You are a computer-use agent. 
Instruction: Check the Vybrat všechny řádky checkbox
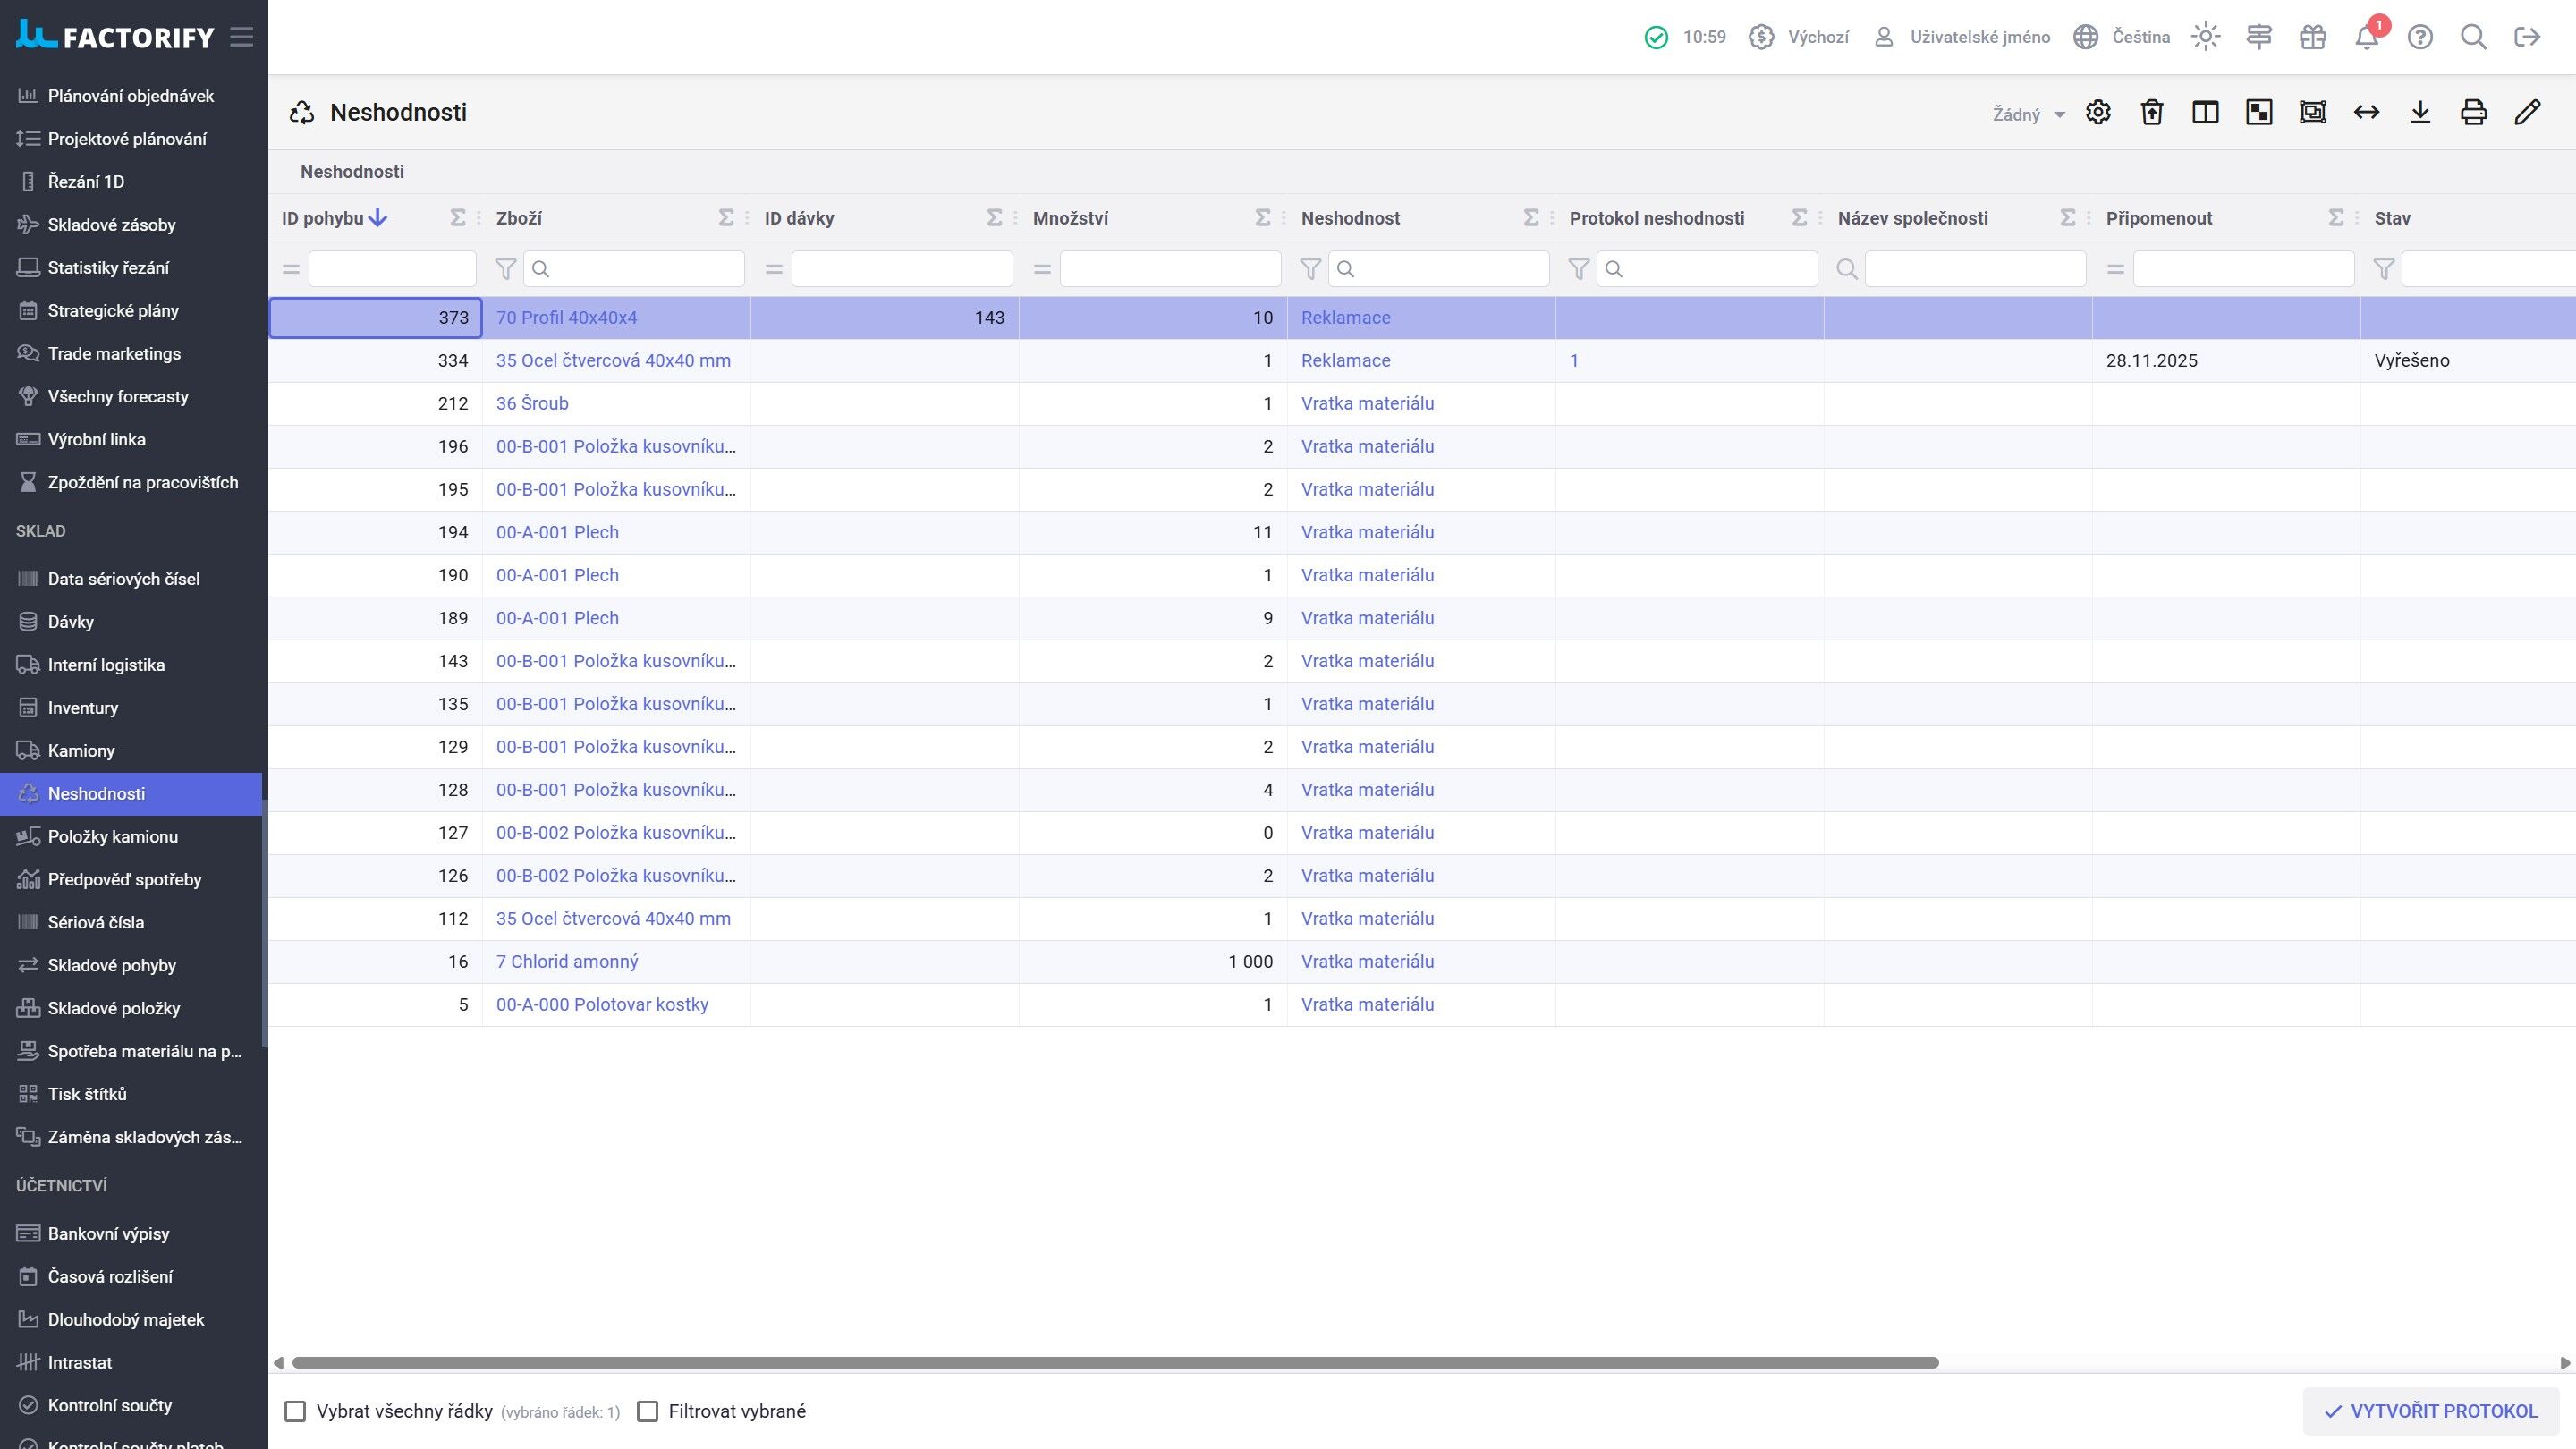coord(295,1411)
